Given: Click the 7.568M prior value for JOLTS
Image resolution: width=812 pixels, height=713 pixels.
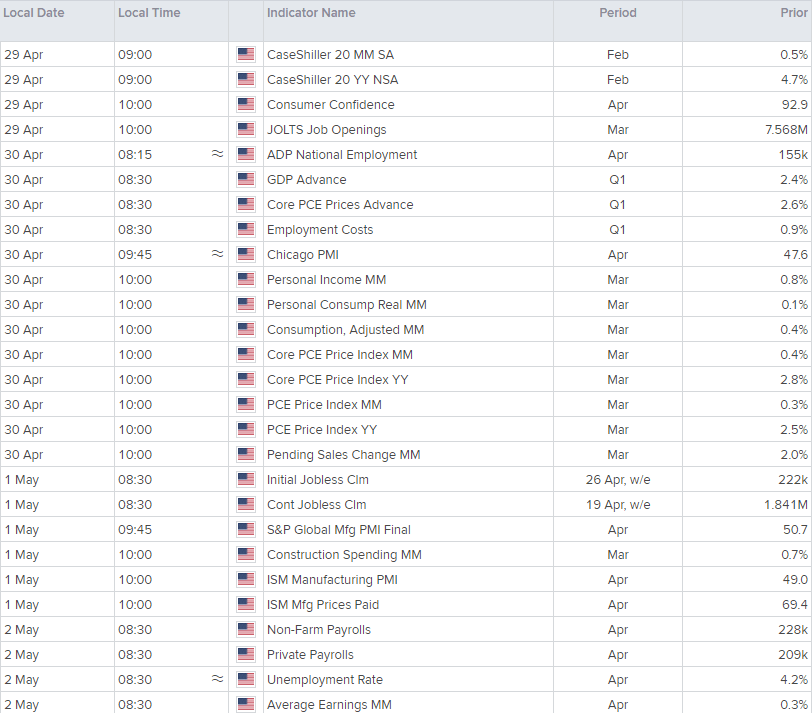Looking at the screenshot, I should coord(786,129).
